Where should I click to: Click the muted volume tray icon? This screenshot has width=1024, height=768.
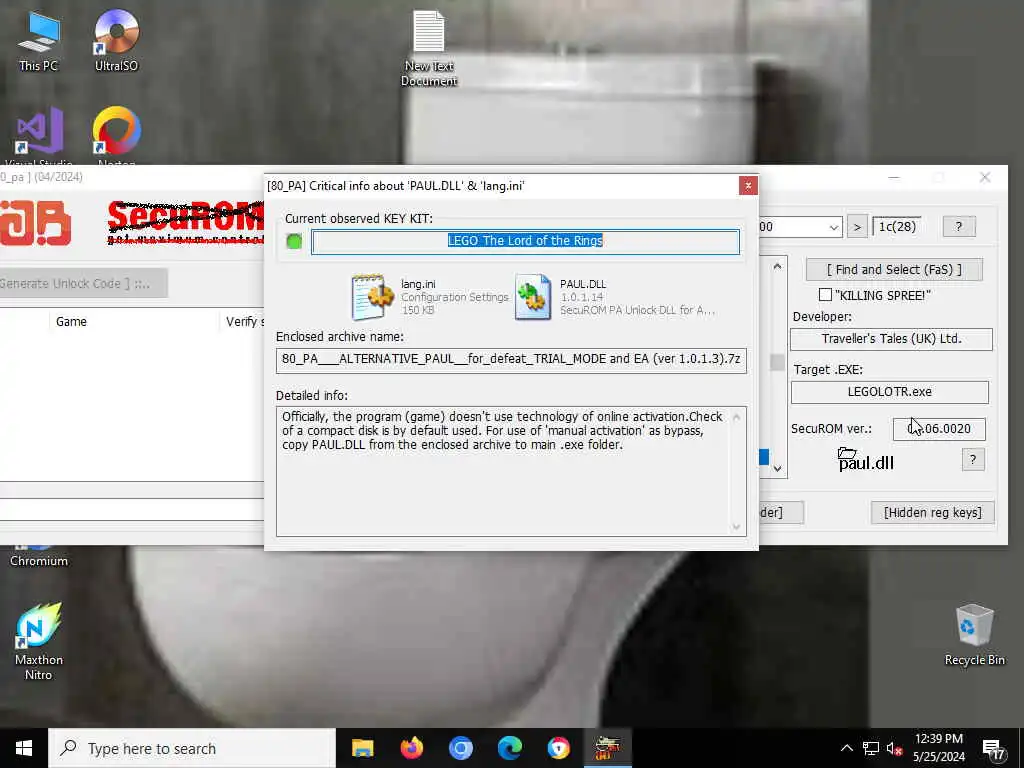coord(894,748)
